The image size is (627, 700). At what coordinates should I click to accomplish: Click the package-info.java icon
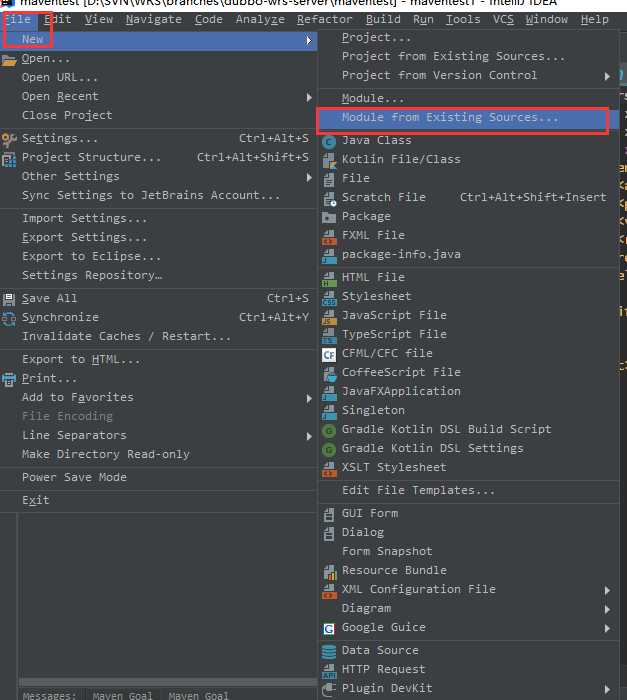coord(329,256)
